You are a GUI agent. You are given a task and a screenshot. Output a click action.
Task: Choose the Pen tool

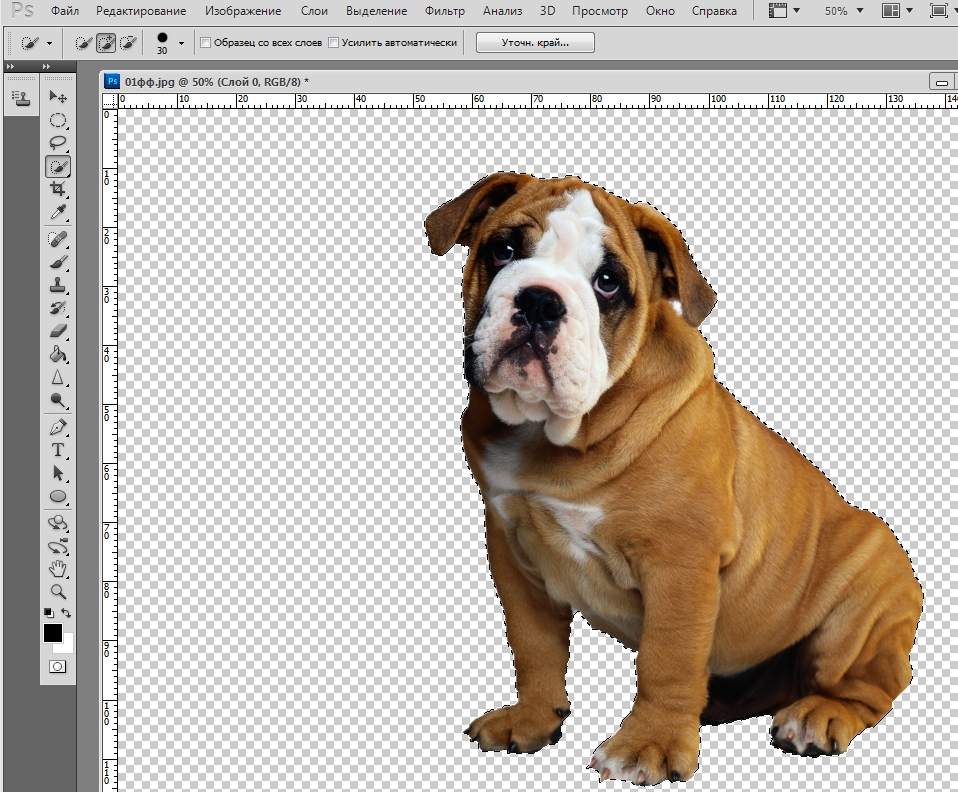[58, 427]
